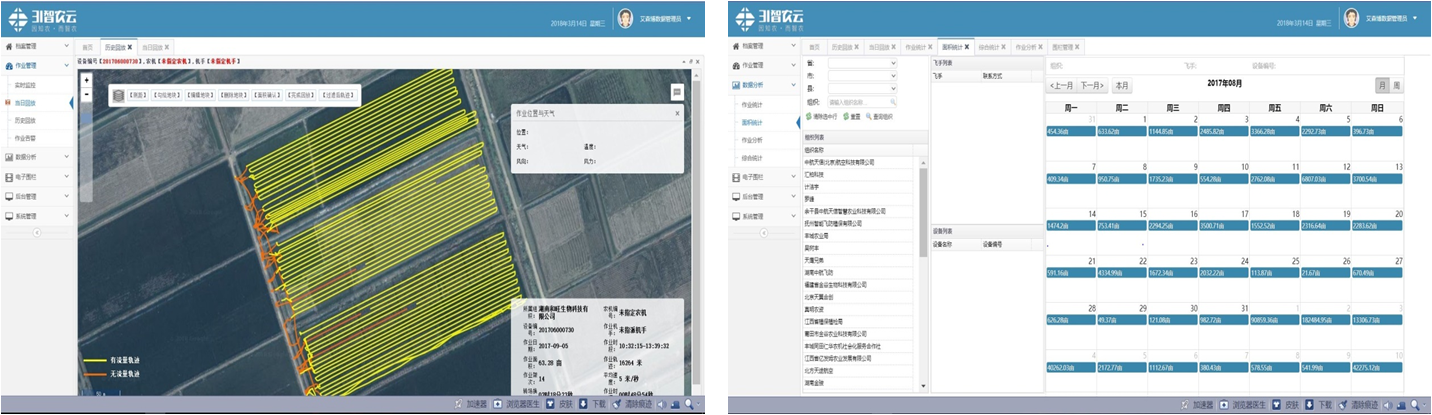Select 历史回放 in the left sidebar menu
This screenshot has height=415, width=1432.
pos(27,120)
